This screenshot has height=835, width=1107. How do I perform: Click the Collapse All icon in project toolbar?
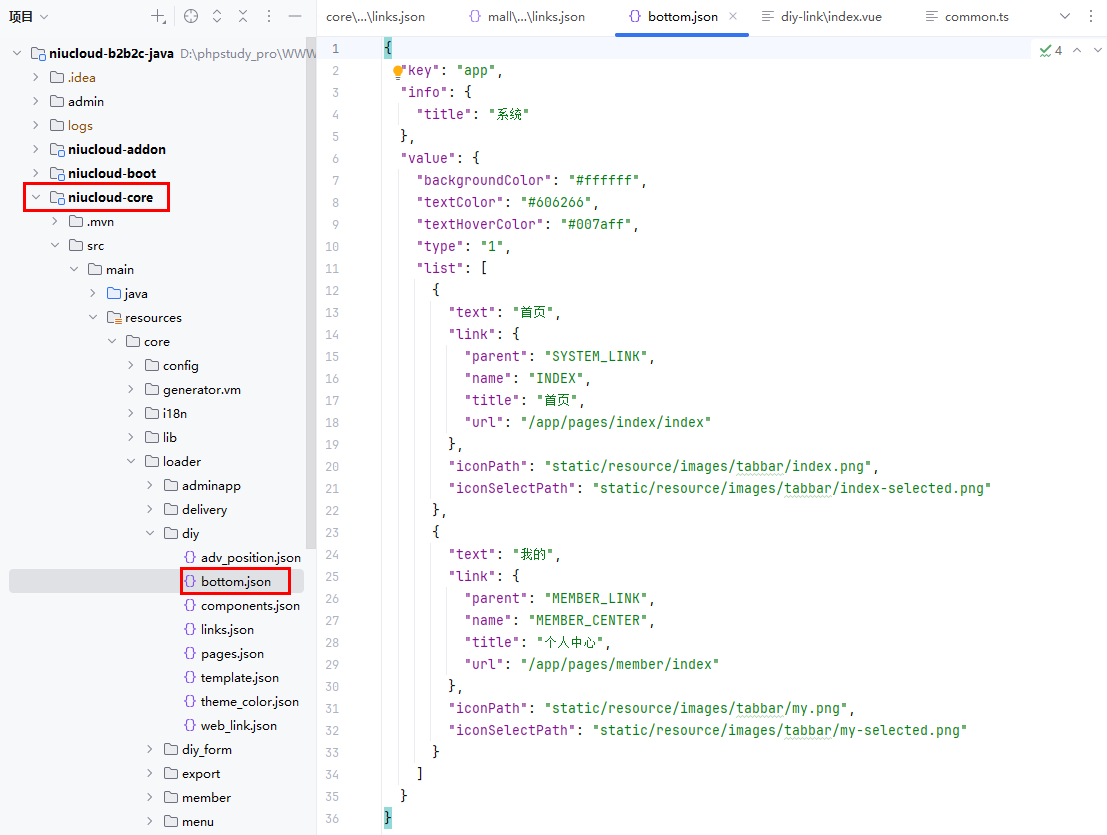point(243,16)
